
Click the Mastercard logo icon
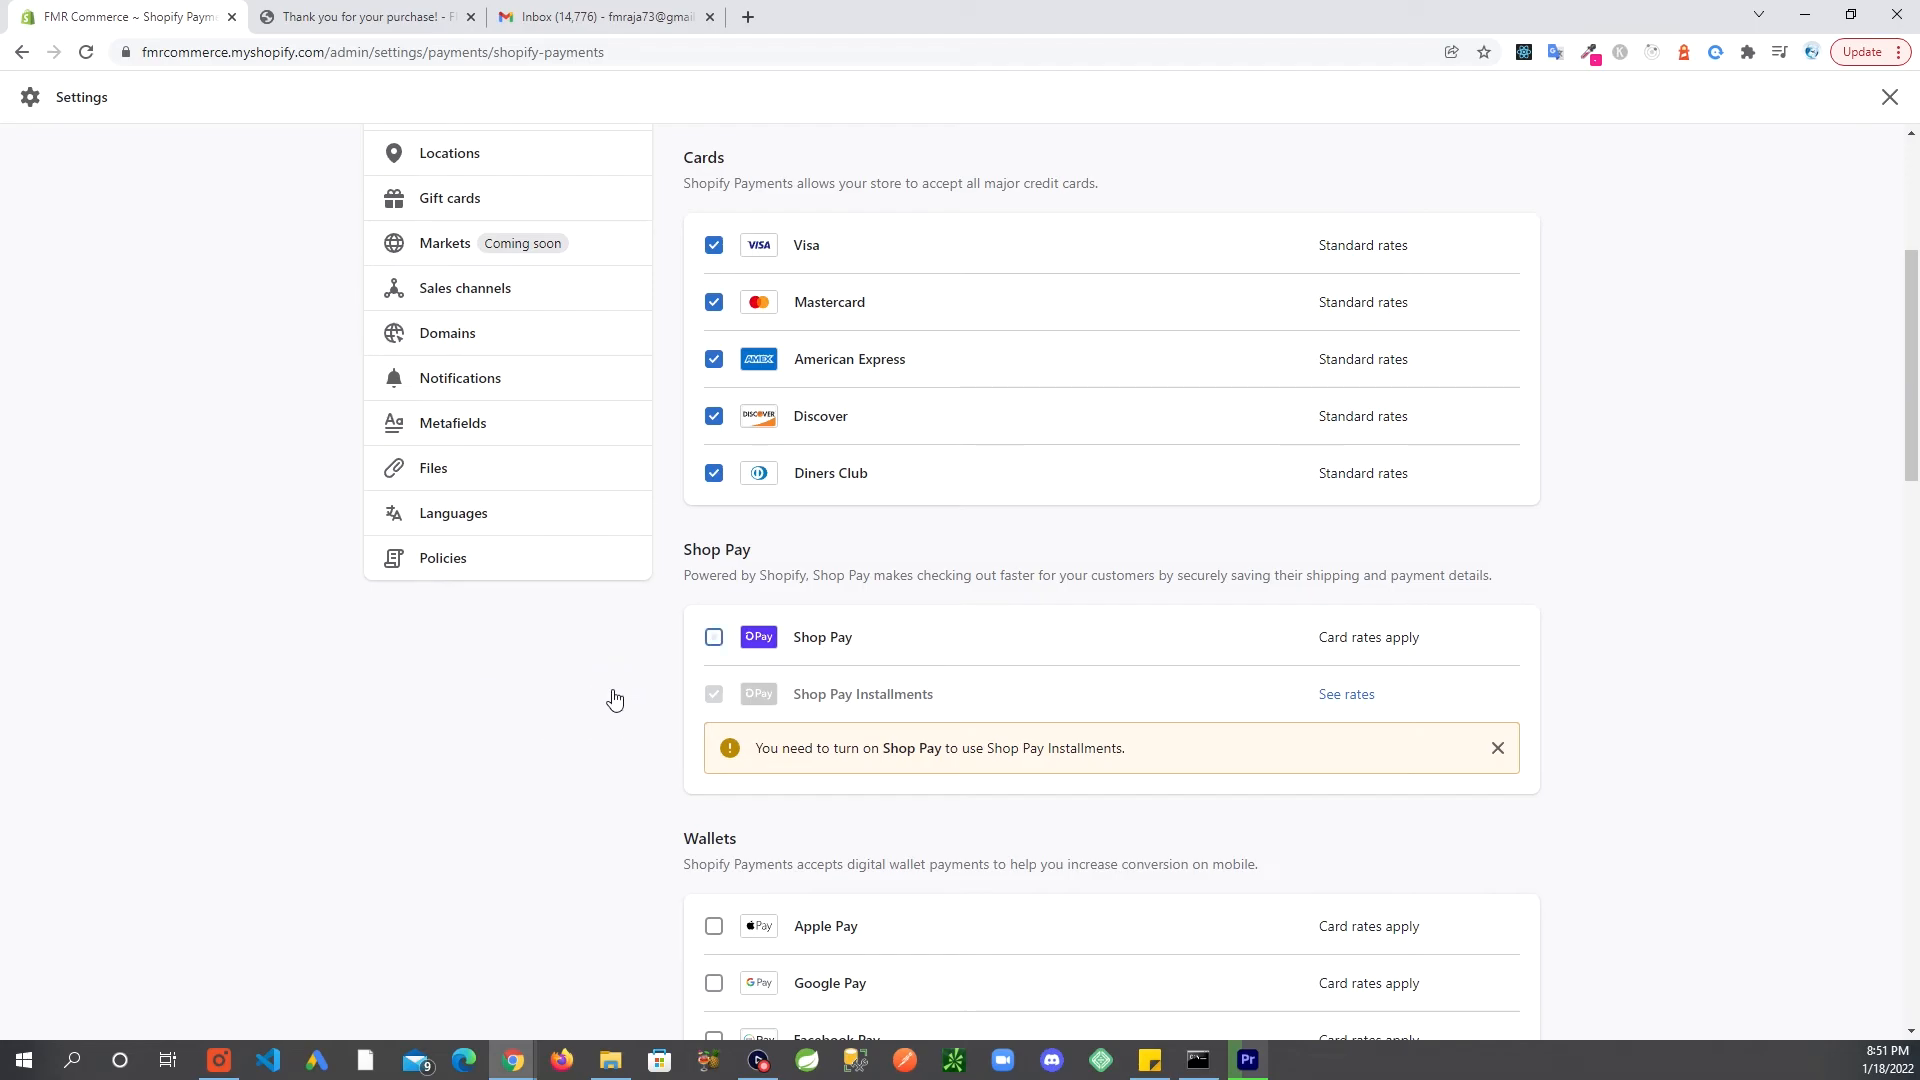pos(759,302)
